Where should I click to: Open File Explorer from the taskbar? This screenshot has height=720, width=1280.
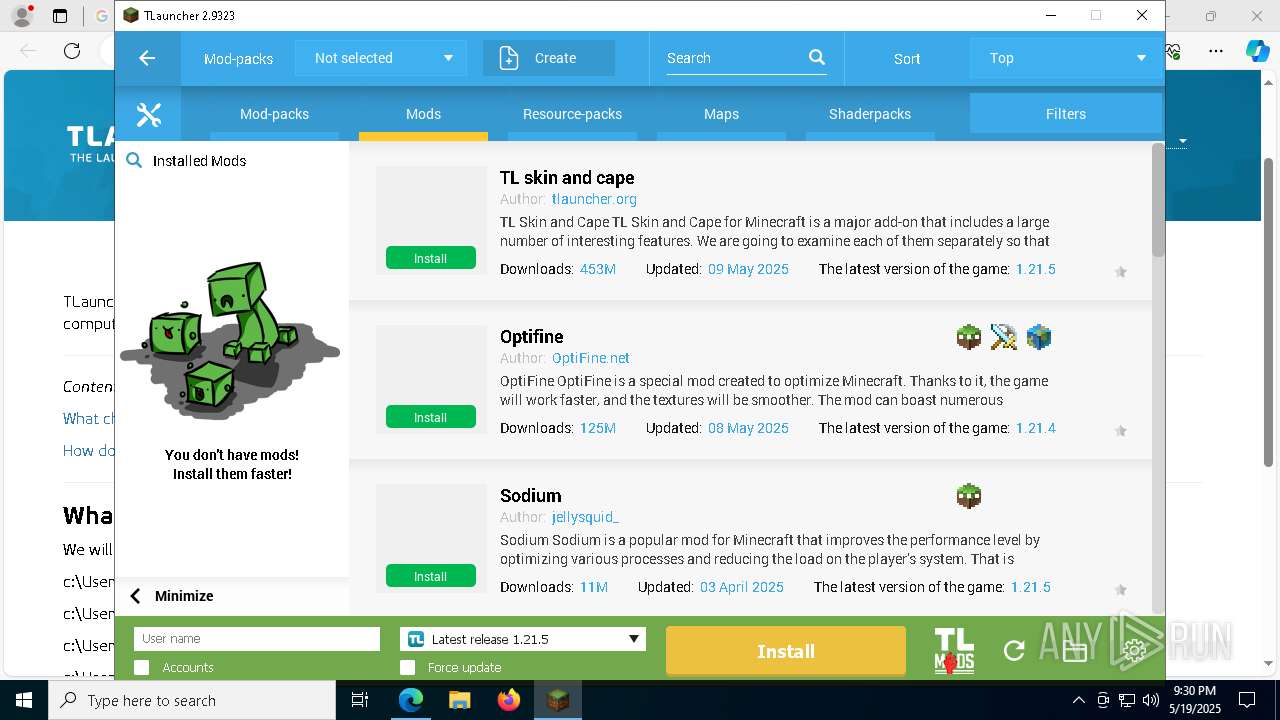(460, 700)
